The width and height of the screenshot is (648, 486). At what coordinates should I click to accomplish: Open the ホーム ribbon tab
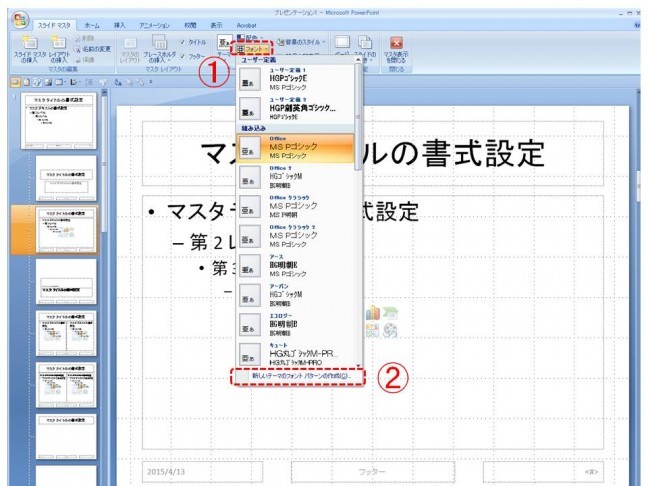(91, 21)
